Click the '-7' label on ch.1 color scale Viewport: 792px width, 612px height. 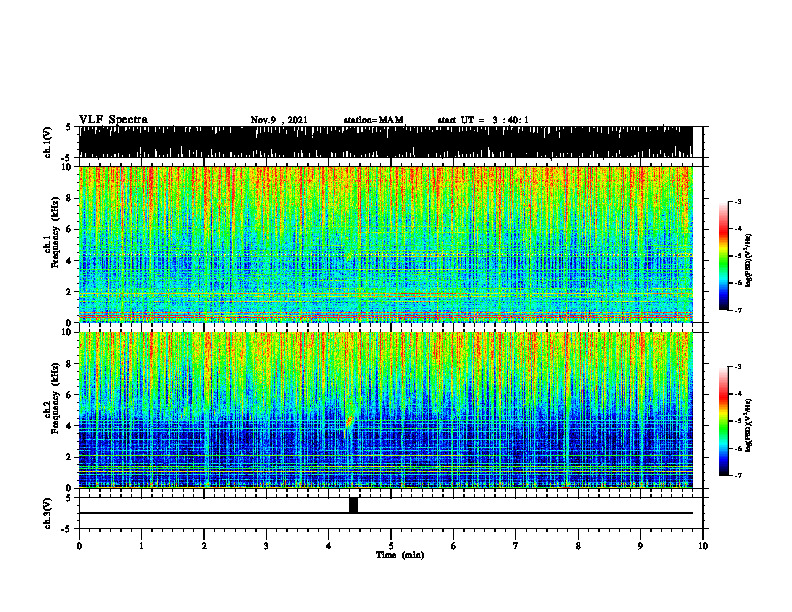point(738,310)
